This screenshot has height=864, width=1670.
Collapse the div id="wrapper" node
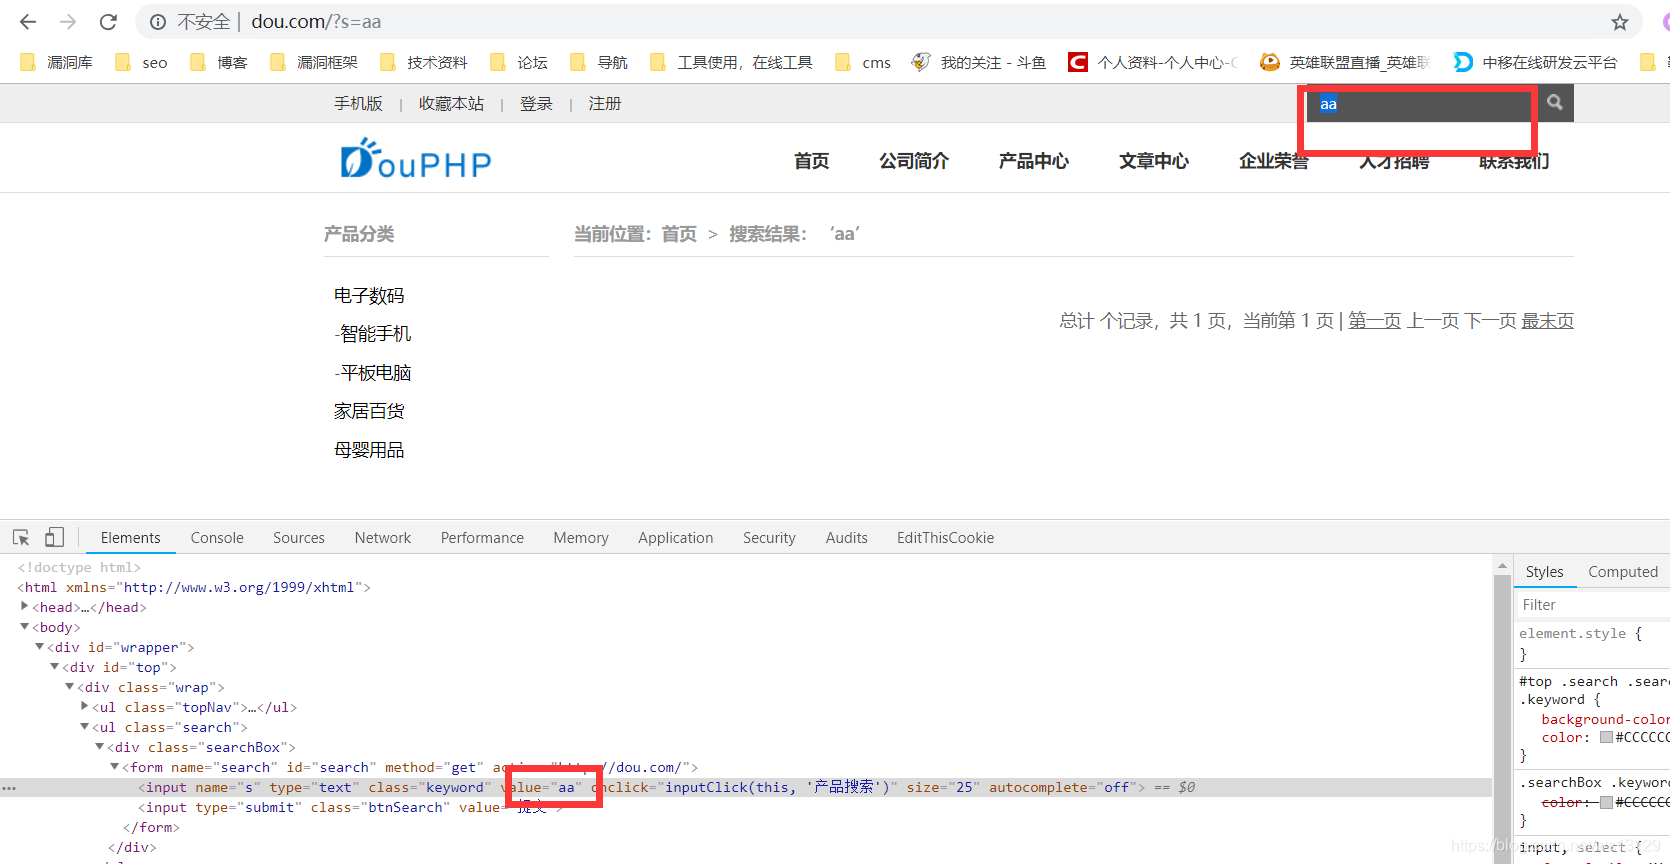click(x=40, y=647)
